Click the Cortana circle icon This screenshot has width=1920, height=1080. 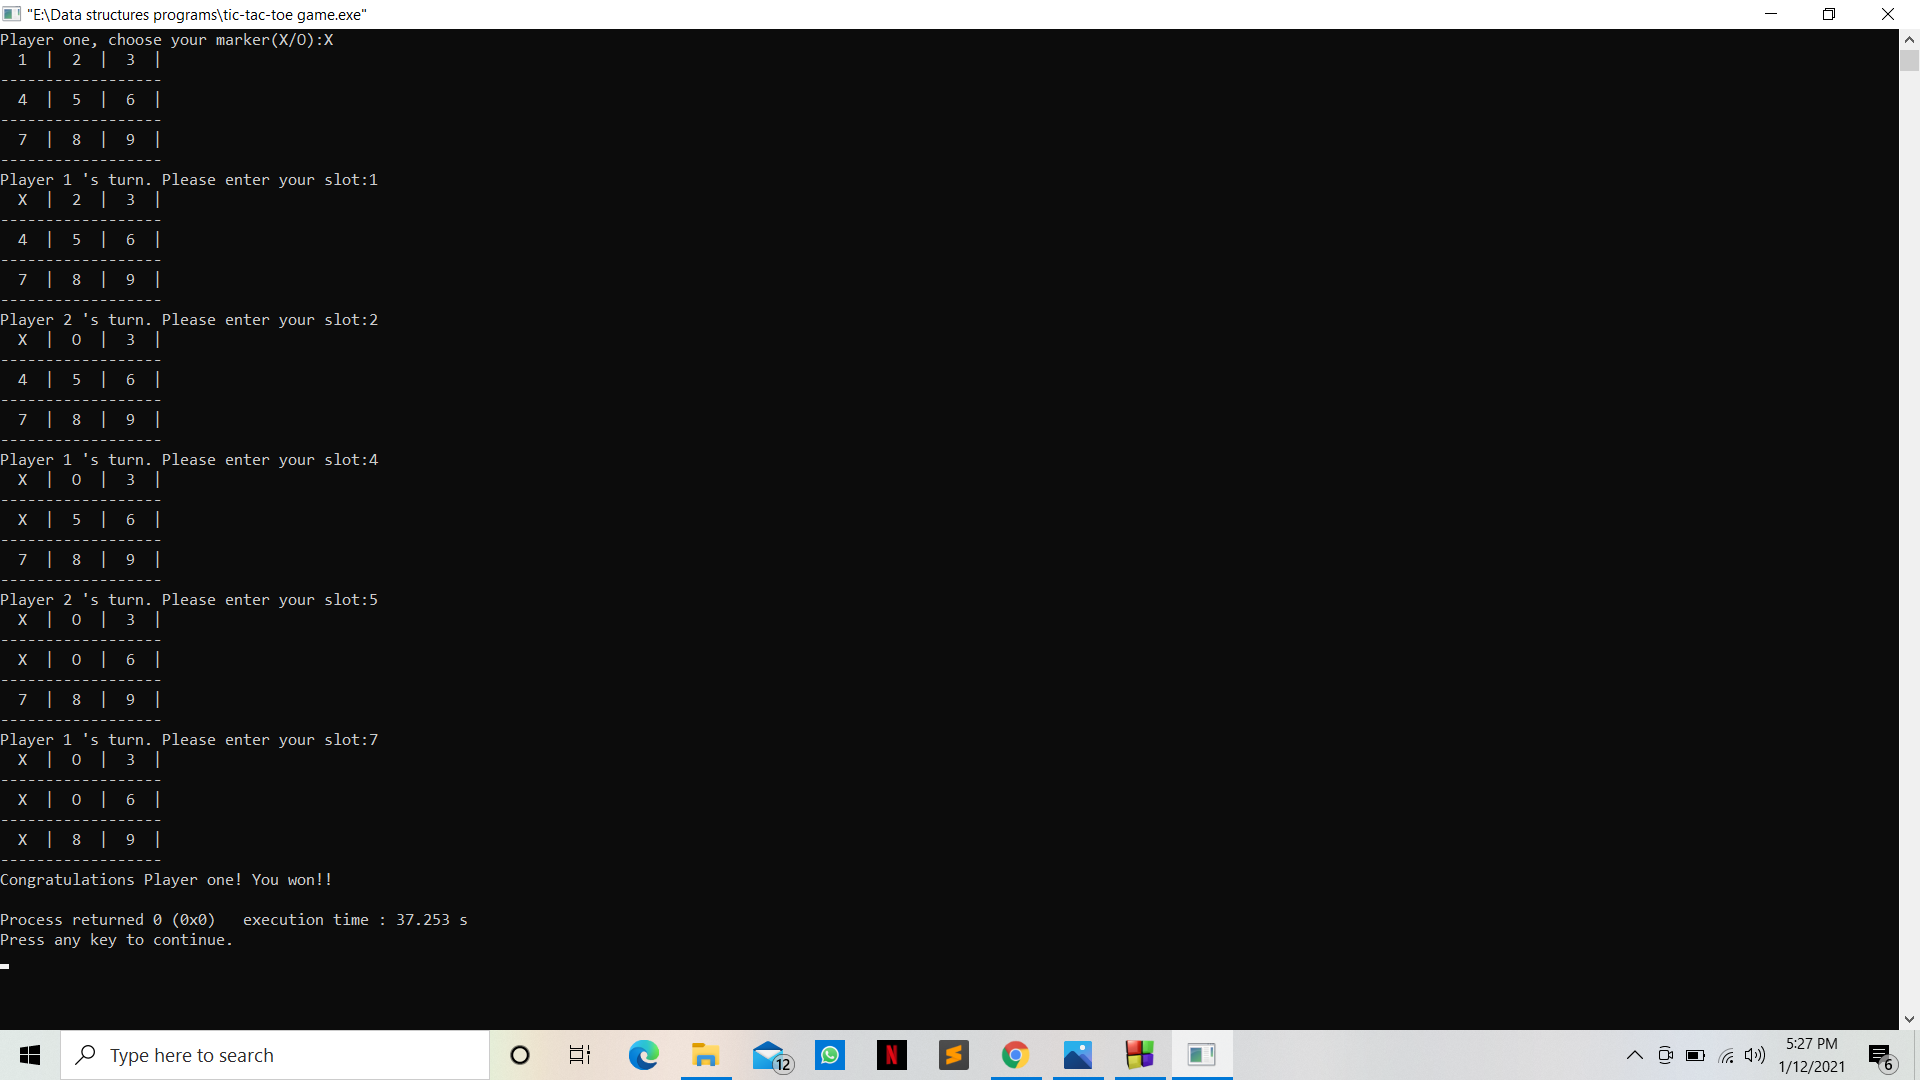520,1055
